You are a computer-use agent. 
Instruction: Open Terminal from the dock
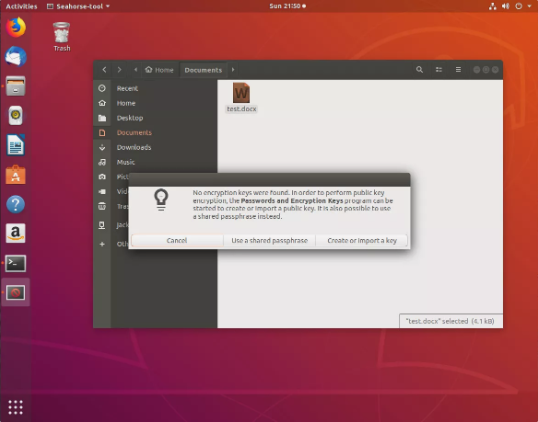point(16,263)
